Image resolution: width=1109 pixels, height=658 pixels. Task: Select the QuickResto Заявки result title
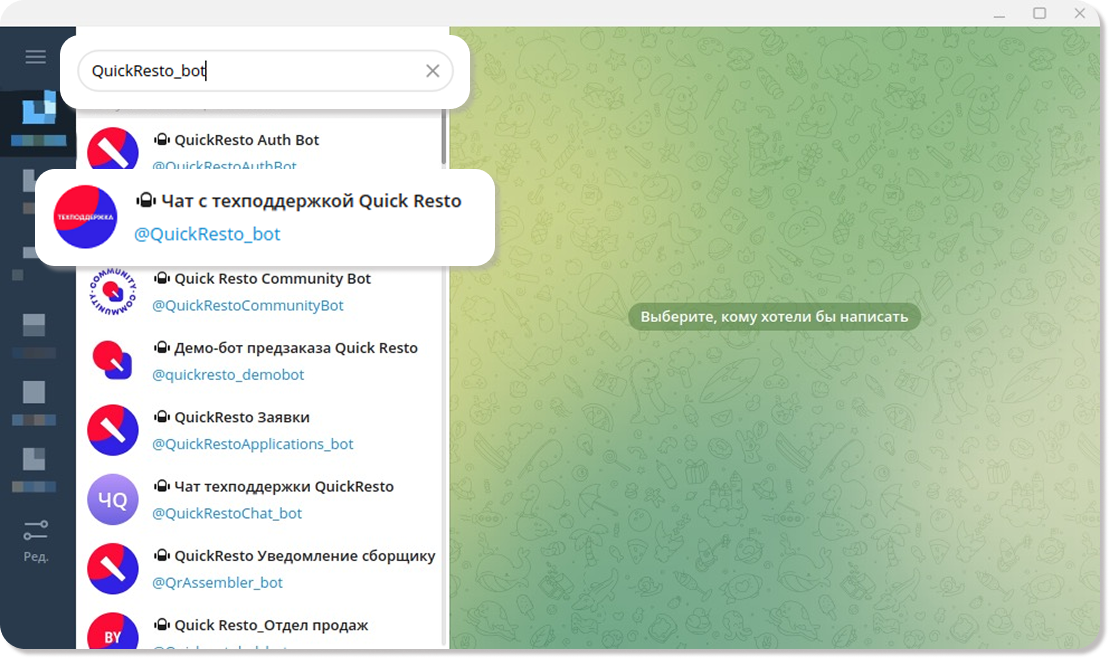click(242, 417)
